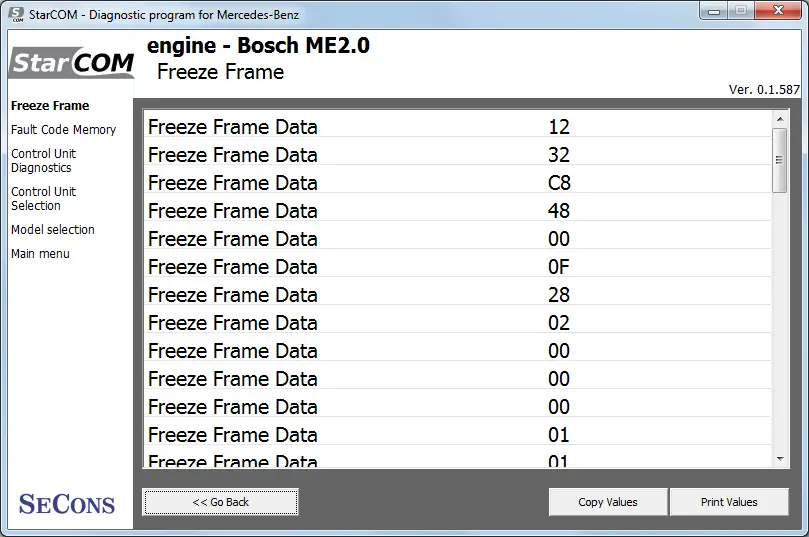The width and height of the screenshot is (809, 537).
Task: Click the StarCOM logo in header
Action: 72,63
